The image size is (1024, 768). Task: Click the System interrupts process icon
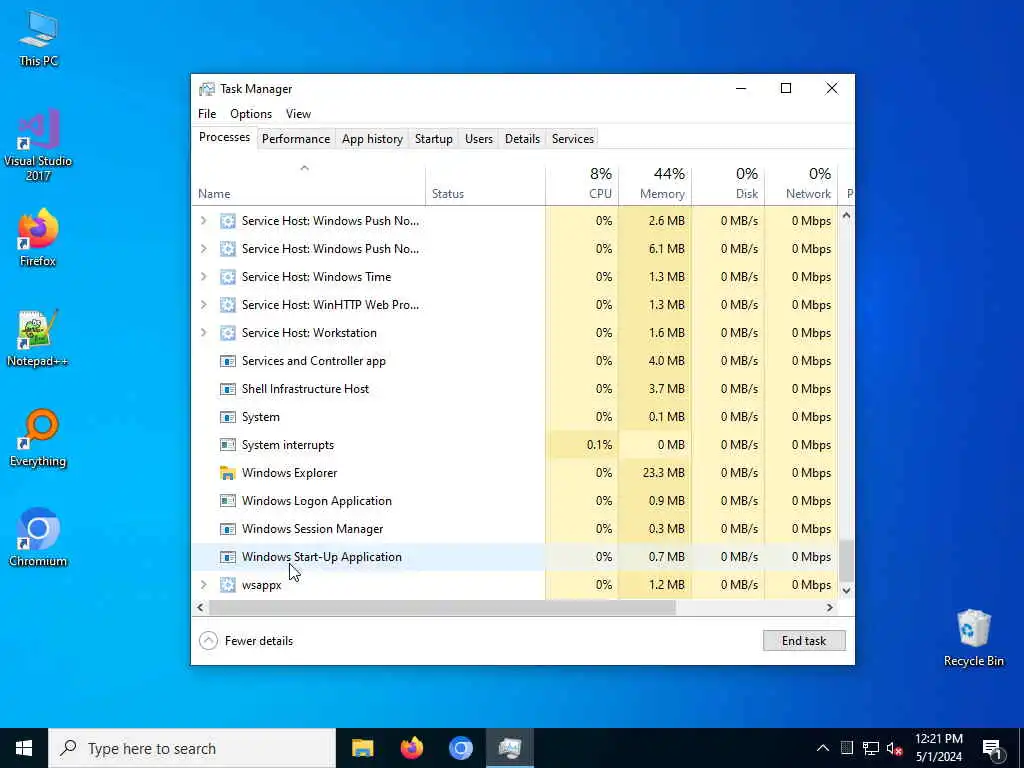pyautogui.click(x=227, y=445)
